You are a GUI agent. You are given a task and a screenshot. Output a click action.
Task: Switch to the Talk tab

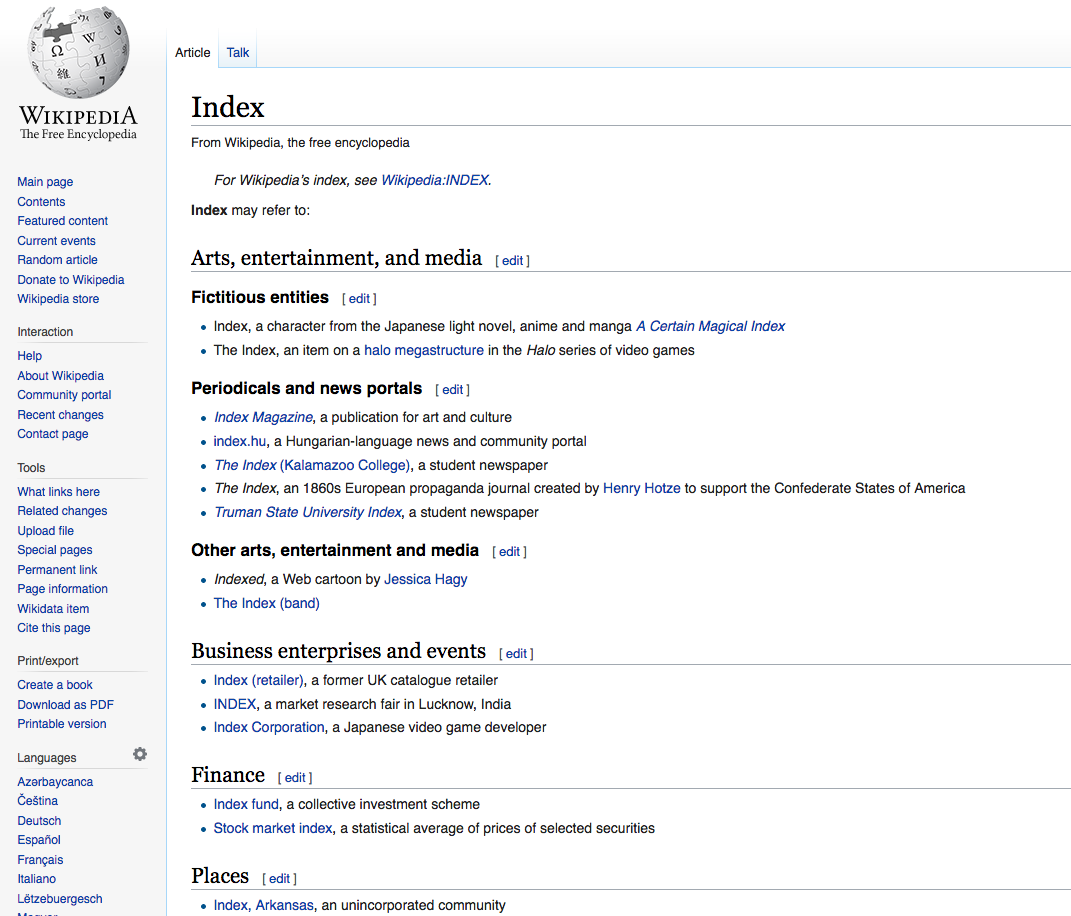click(x=238, y=53)
